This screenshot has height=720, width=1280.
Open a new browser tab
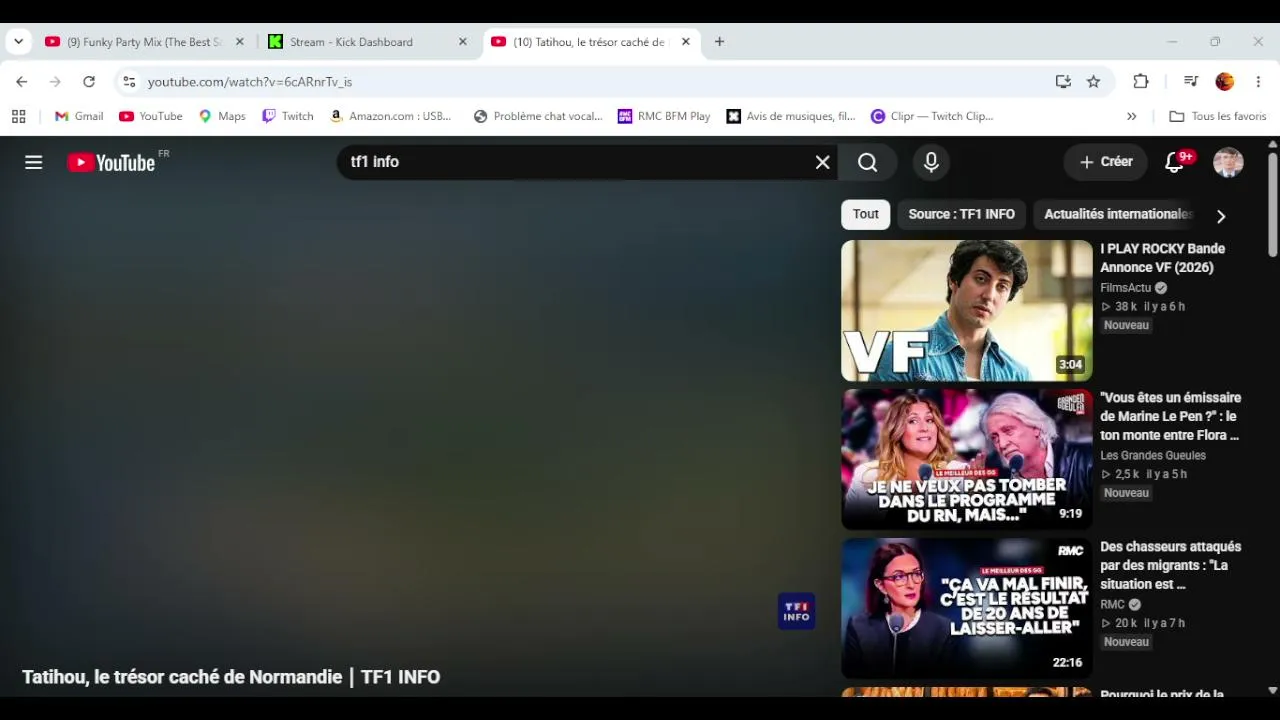coord(719,42)
